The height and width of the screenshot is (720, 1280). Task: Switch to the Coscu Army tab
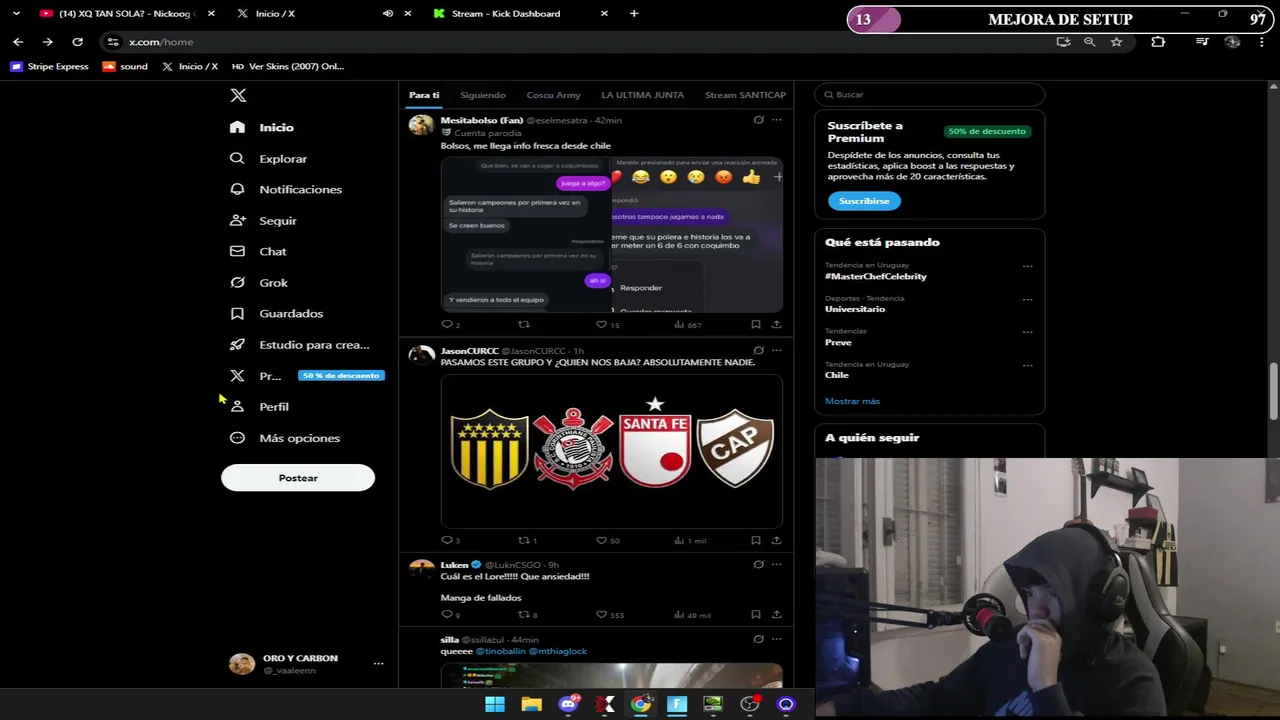(553, 95)
